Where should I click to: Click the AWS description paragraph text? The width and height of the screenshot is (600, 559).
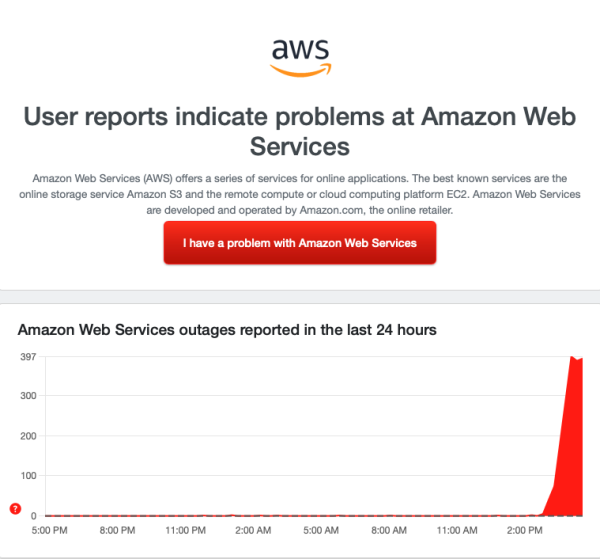tap(299, 194)
